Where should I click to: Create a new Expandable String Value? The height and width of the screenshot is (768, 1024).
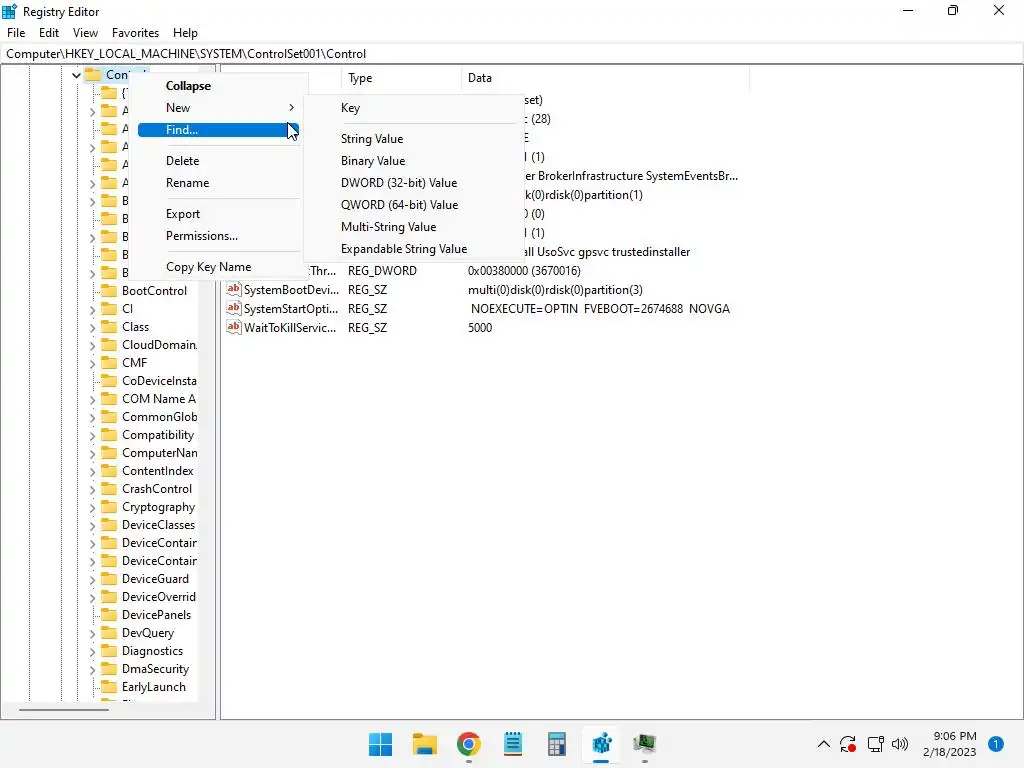pos(404,249)
